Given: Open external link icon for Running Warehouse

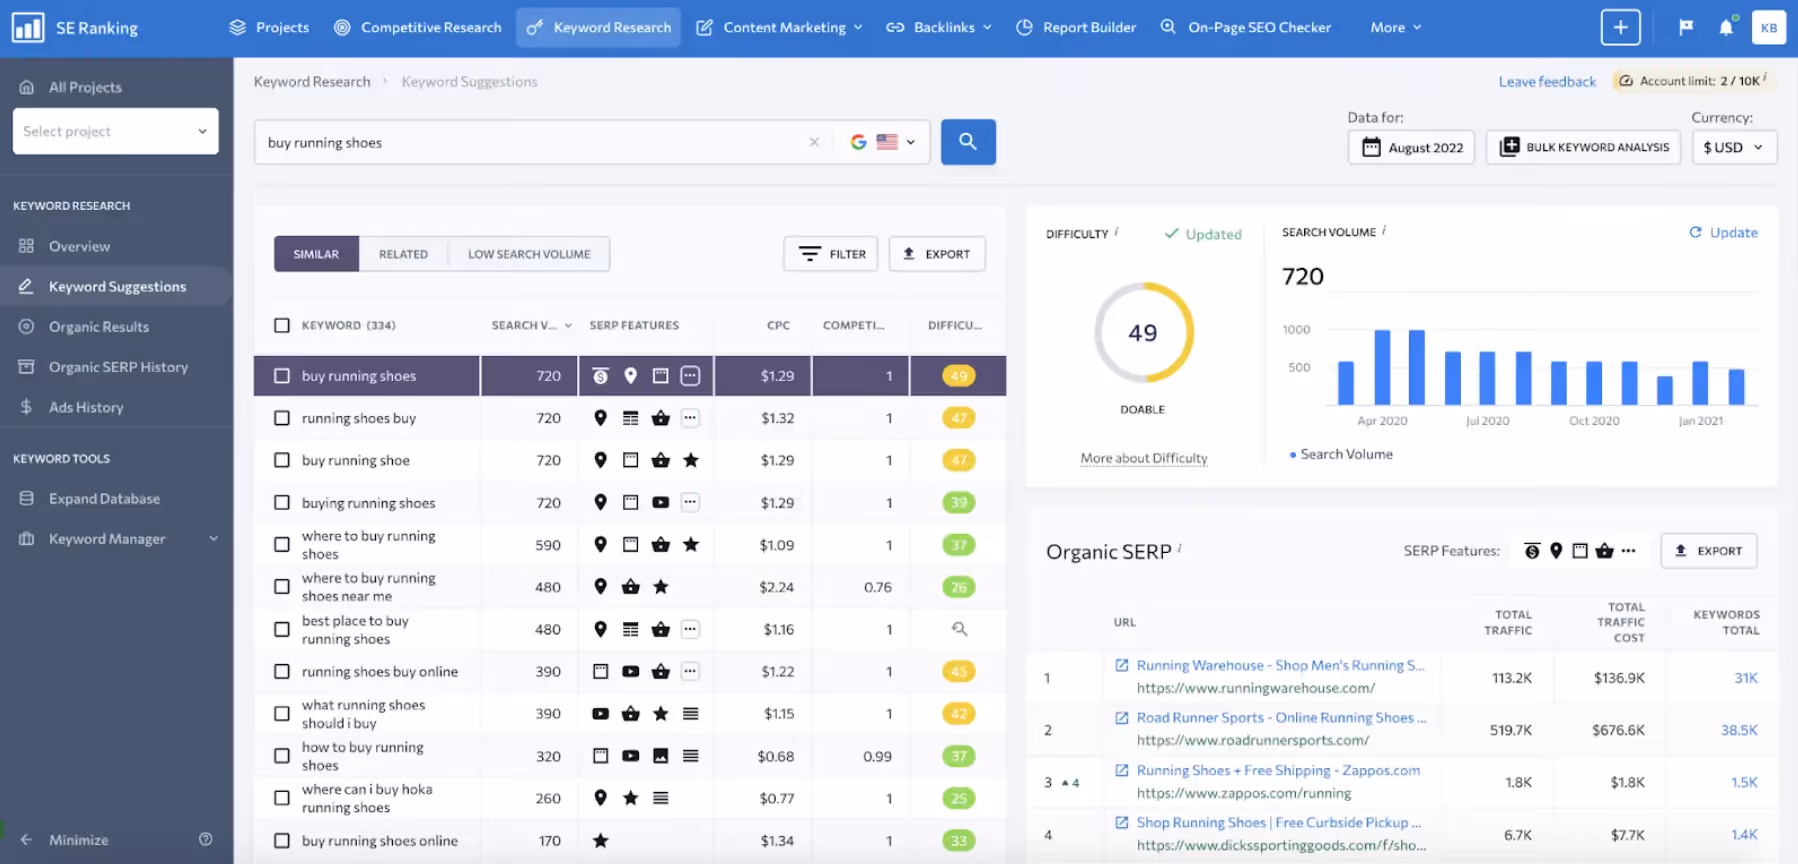Looking at the screenshot, I should pos(1122,665).
